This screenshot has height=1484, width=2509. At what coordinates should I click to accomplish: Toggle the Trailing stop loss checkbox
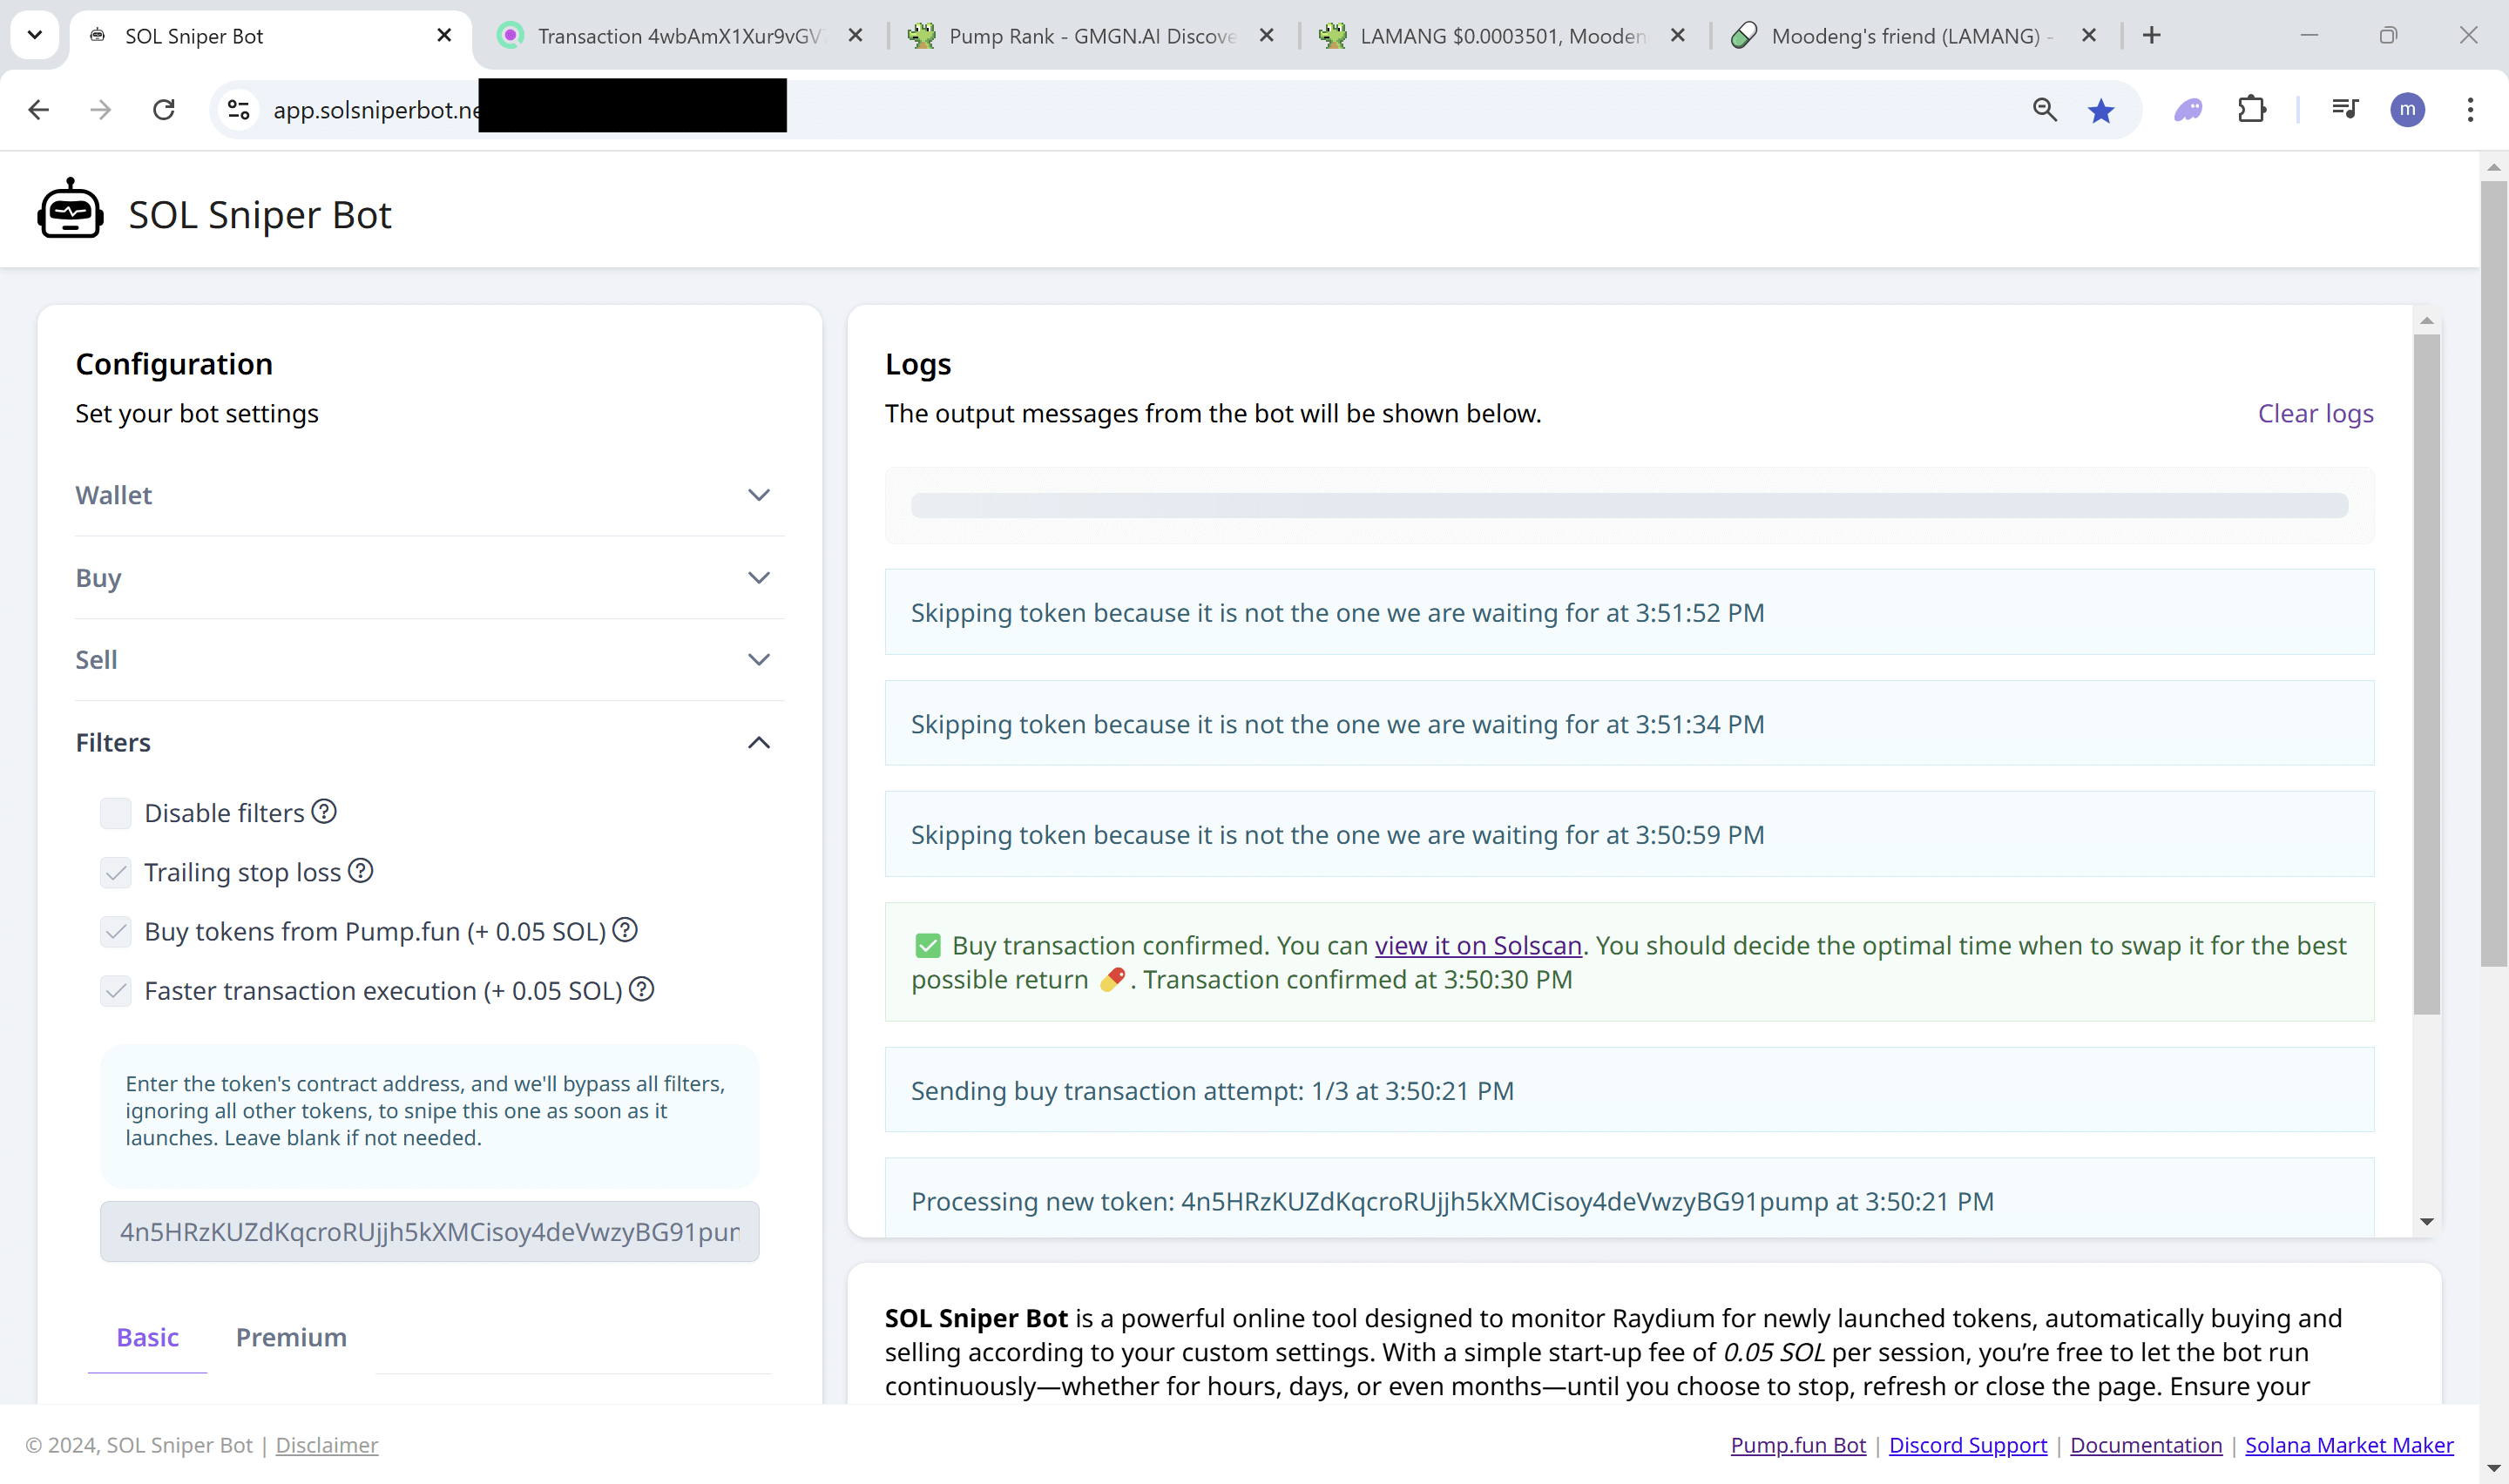pyautogui.click(x=116, y=872)
